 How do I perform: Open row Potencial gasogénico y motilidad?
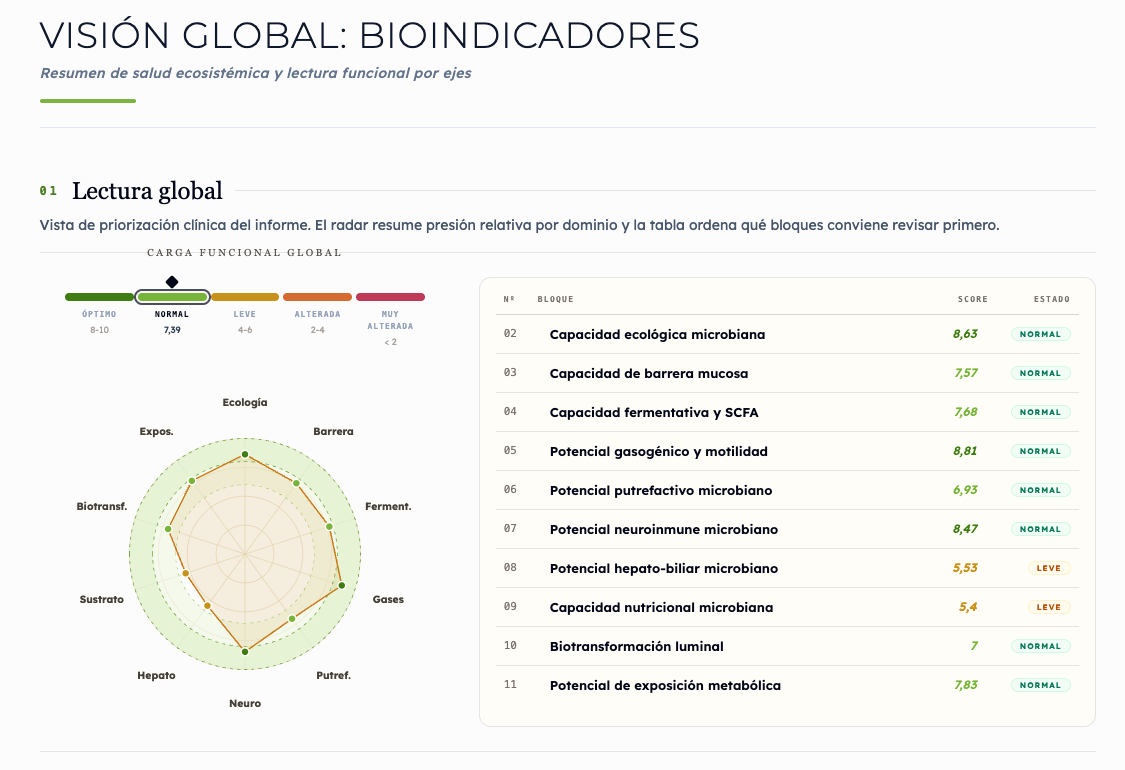(787, 451)
